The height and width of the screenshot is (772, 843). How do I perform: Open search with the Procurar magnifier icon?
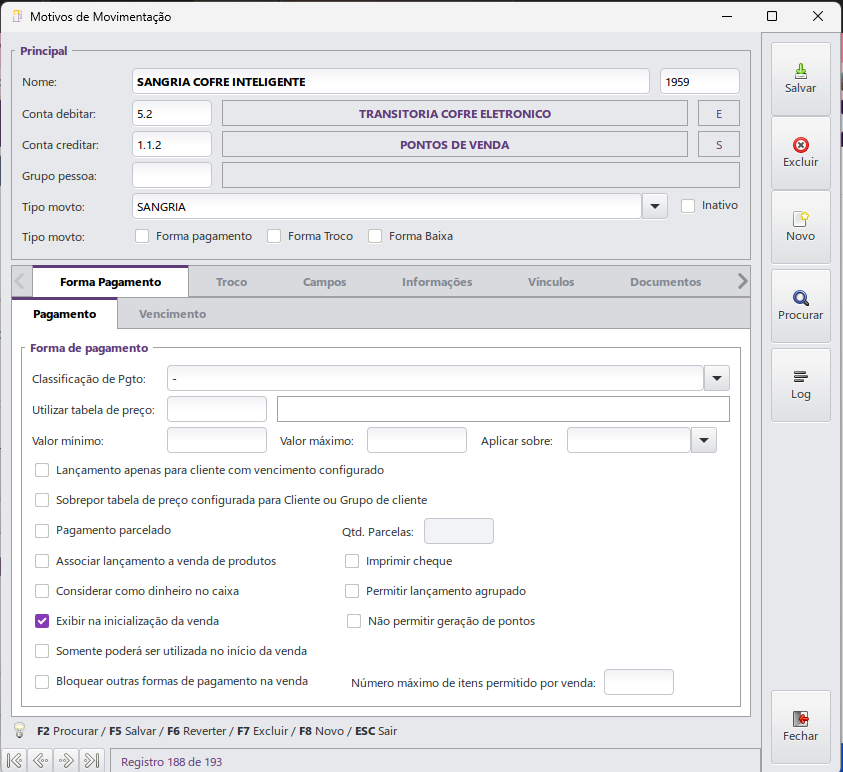click(x=801, y=306)
